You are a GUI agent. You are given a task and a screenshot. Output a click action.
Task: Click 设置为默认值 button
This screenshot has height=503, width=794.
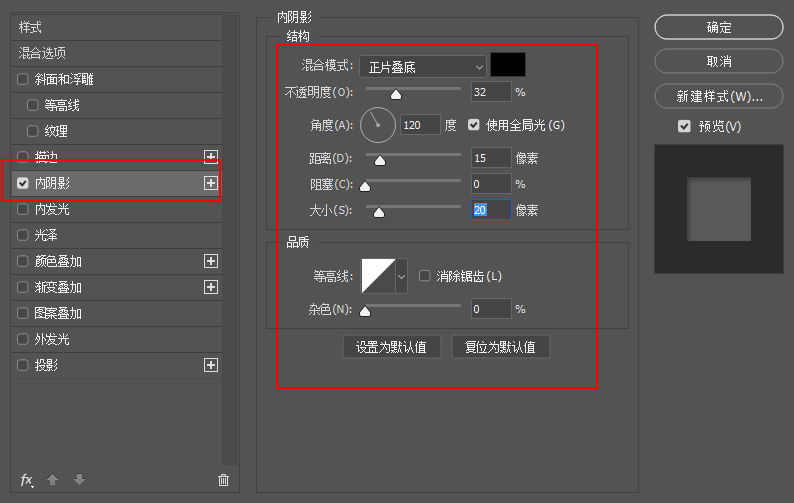pos(391,347)
